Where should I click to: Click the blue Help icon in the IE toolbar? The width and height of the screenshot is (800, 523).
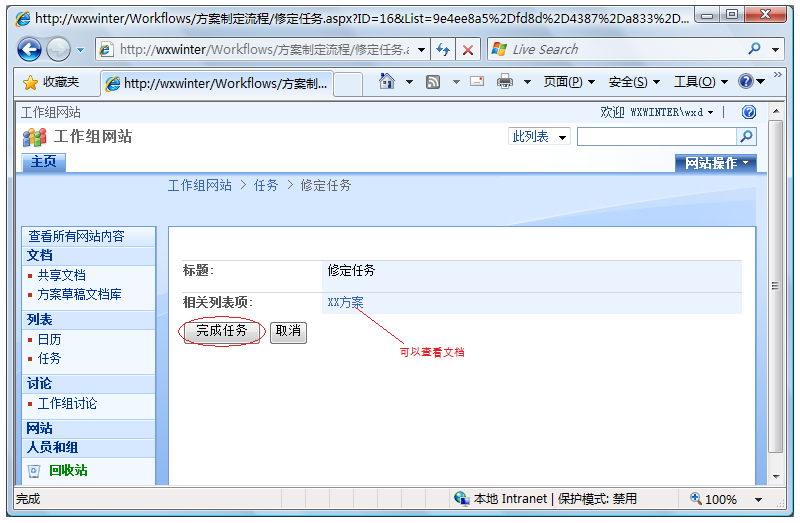tap(746, 81)
